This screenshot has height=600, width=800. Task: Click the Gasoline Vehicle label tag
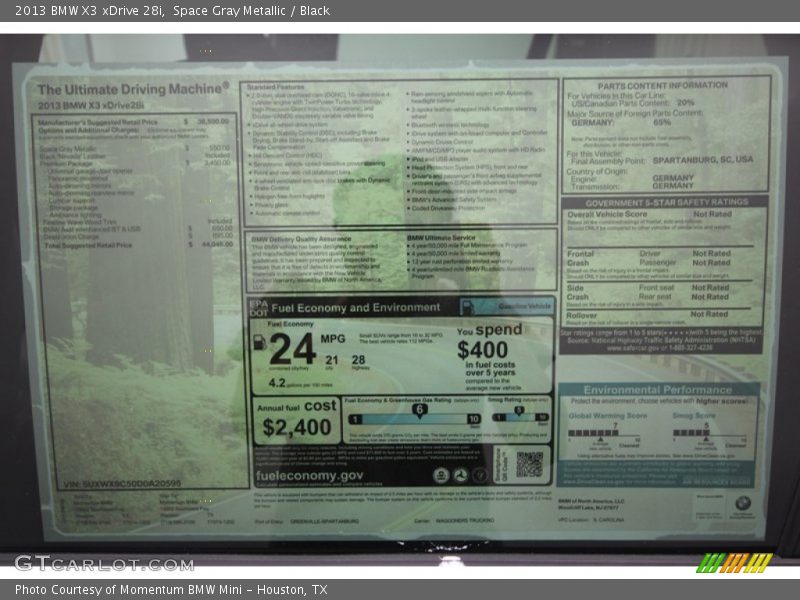point(524,307)
